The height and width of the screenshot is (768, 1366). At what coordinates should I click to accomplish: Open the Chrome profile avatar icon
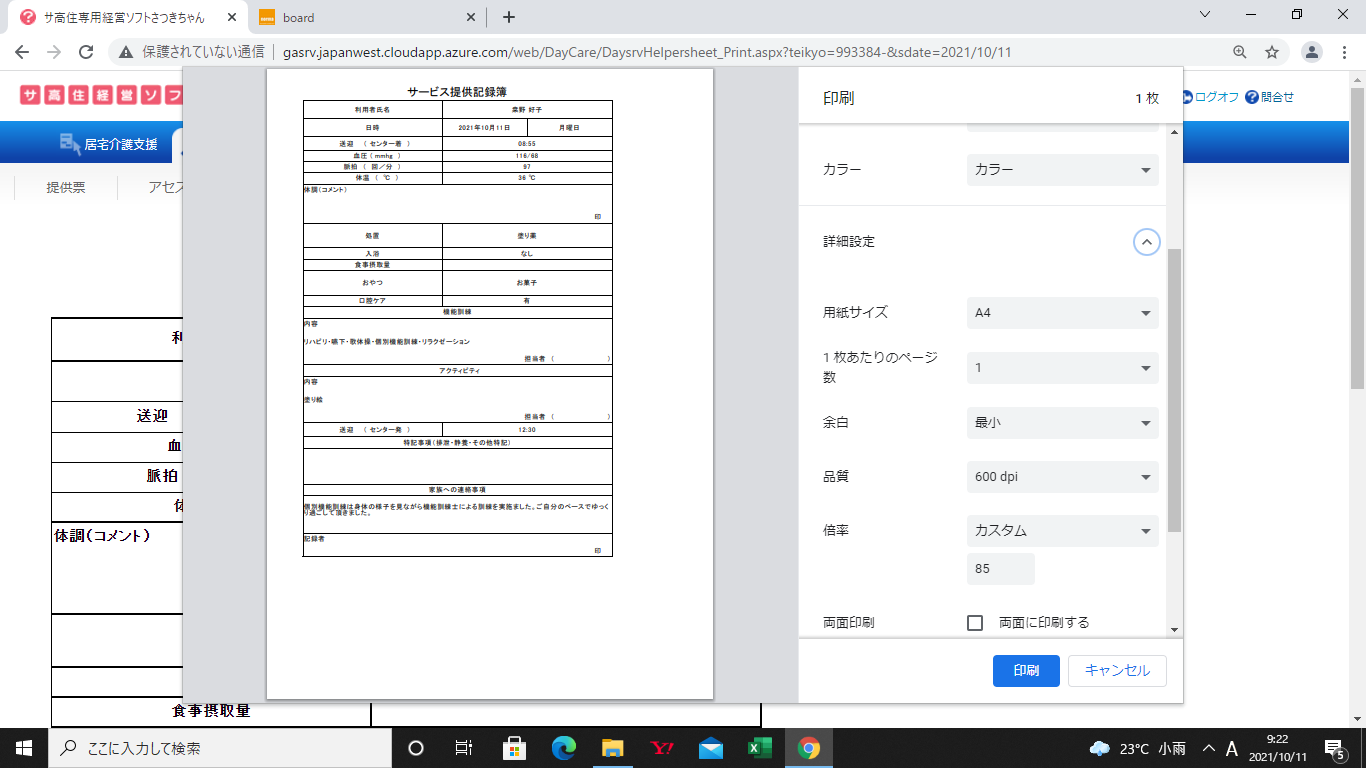click(x=1313, y=52)
